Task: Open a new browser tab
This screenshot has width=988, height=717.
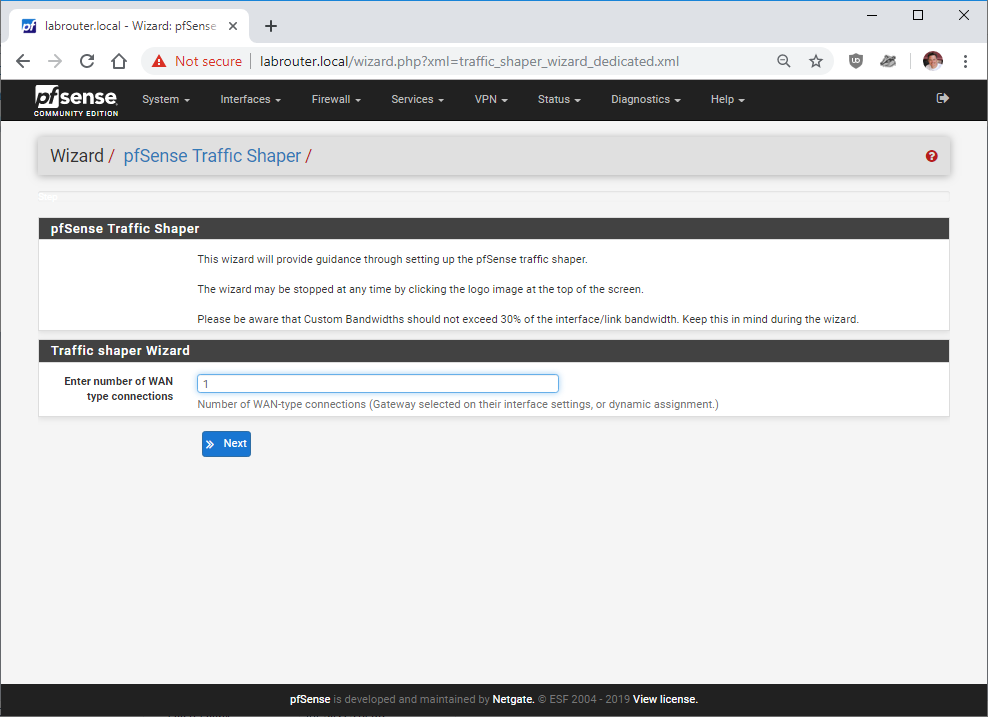Action: click(271, 26)
